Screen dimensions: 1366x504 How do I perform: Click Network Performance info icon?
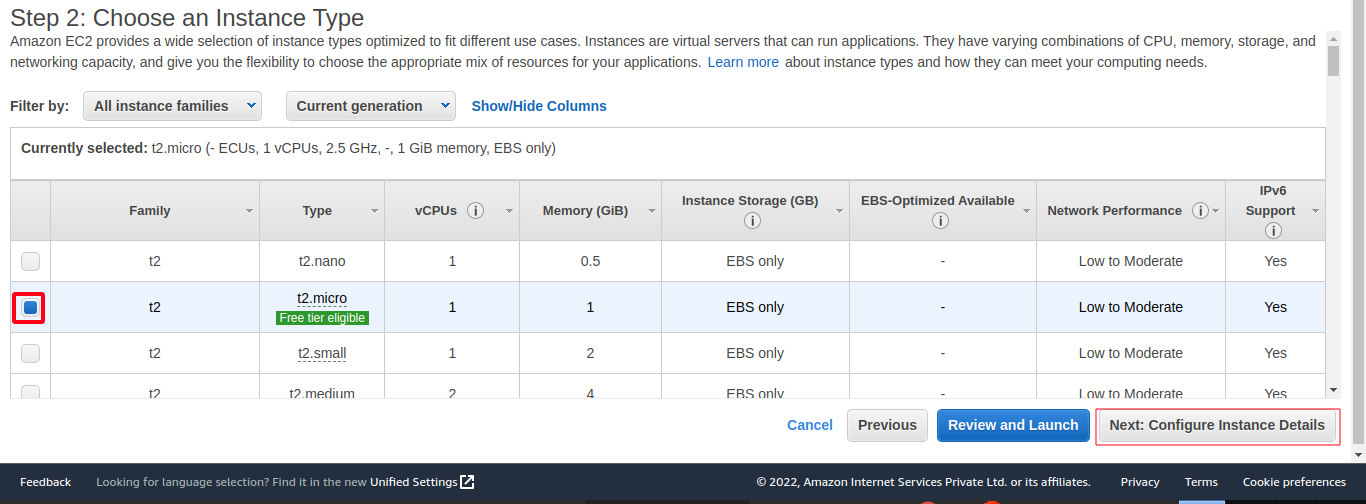pos(1200,211)
